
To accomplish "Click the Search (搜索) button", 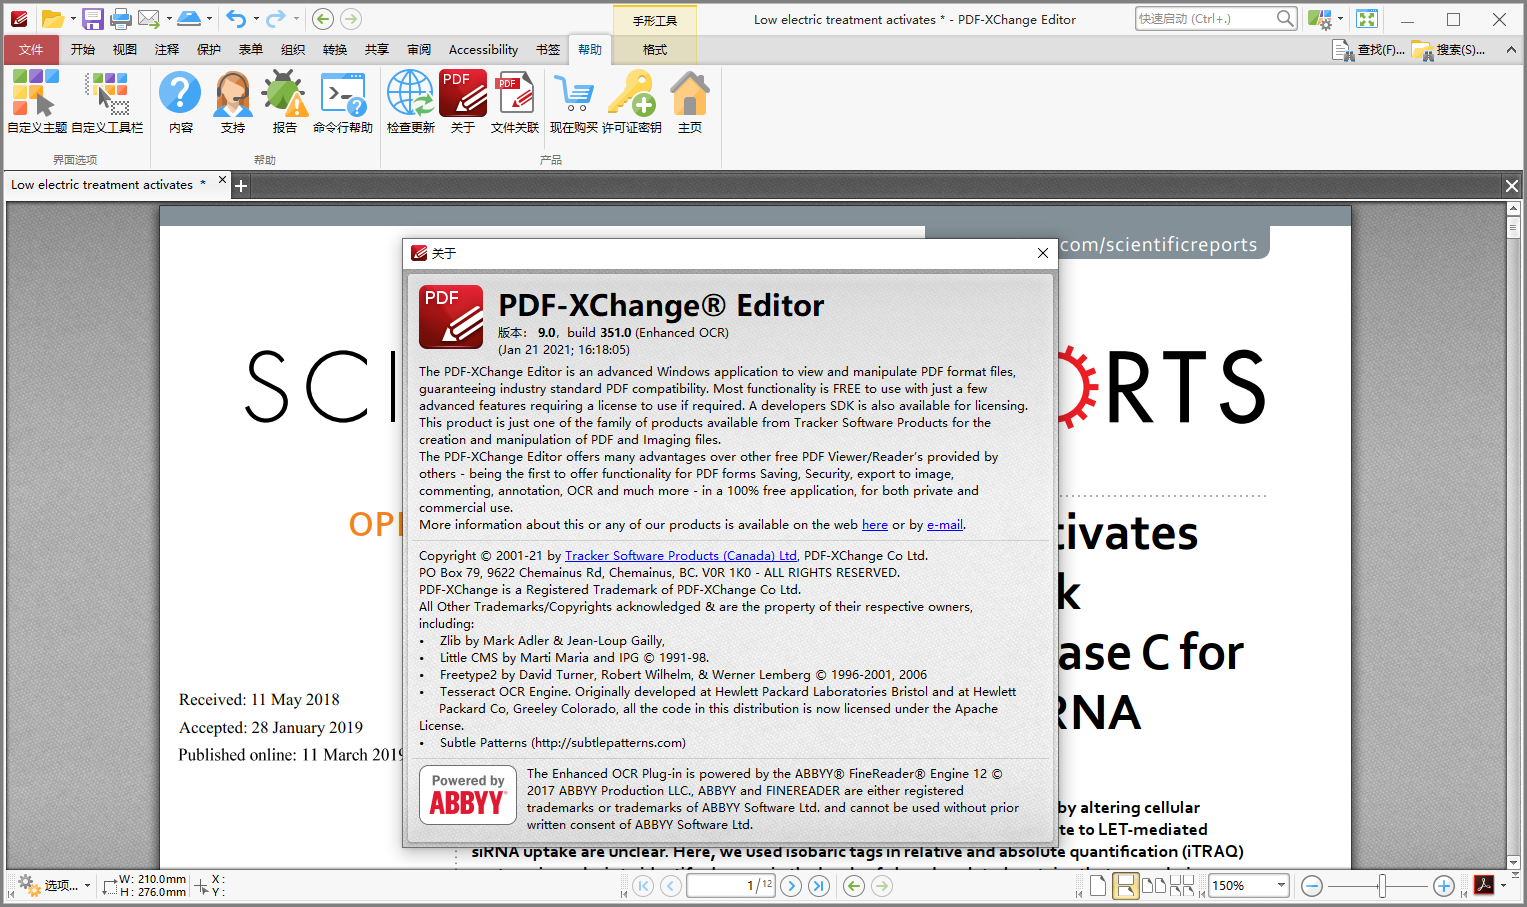I will coord(1449,49).
